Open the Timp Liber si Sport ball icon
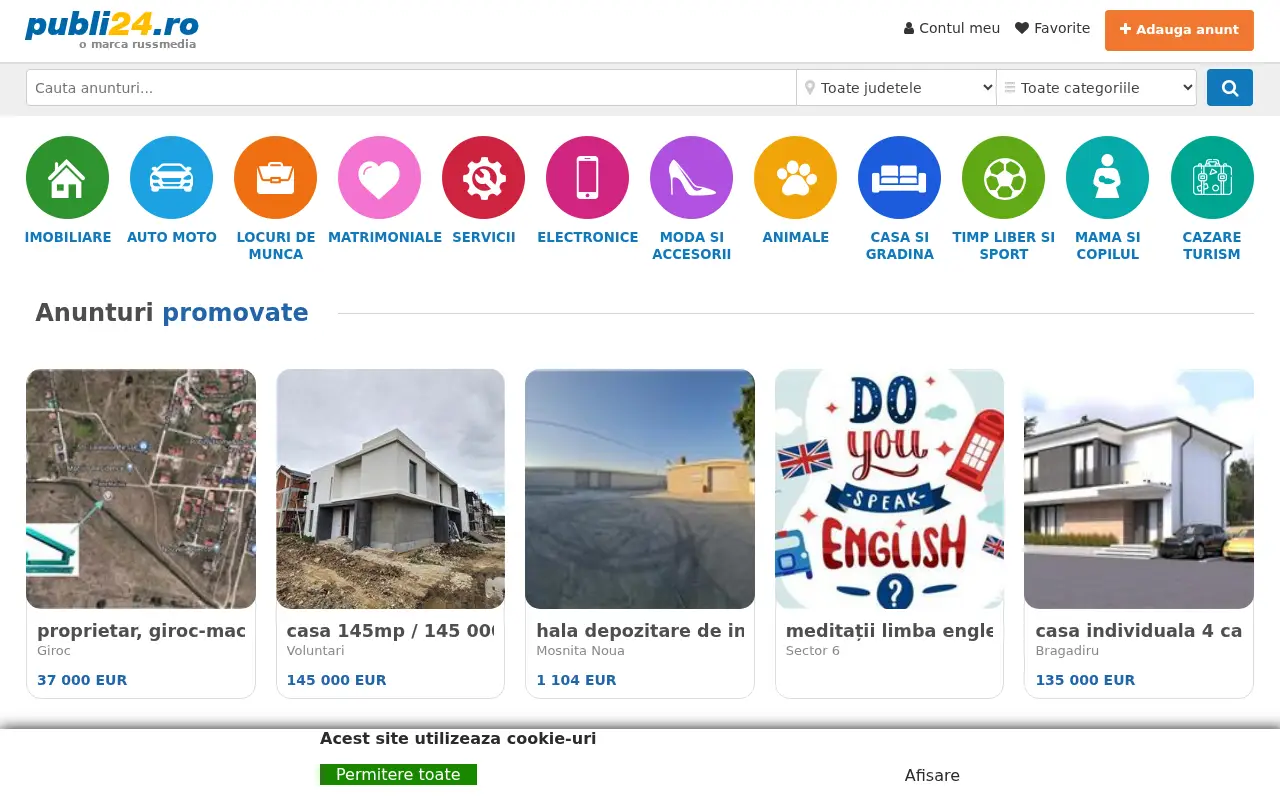Image resolution: width=1280 pixels, height=800 pixels. coord(1003,178)
